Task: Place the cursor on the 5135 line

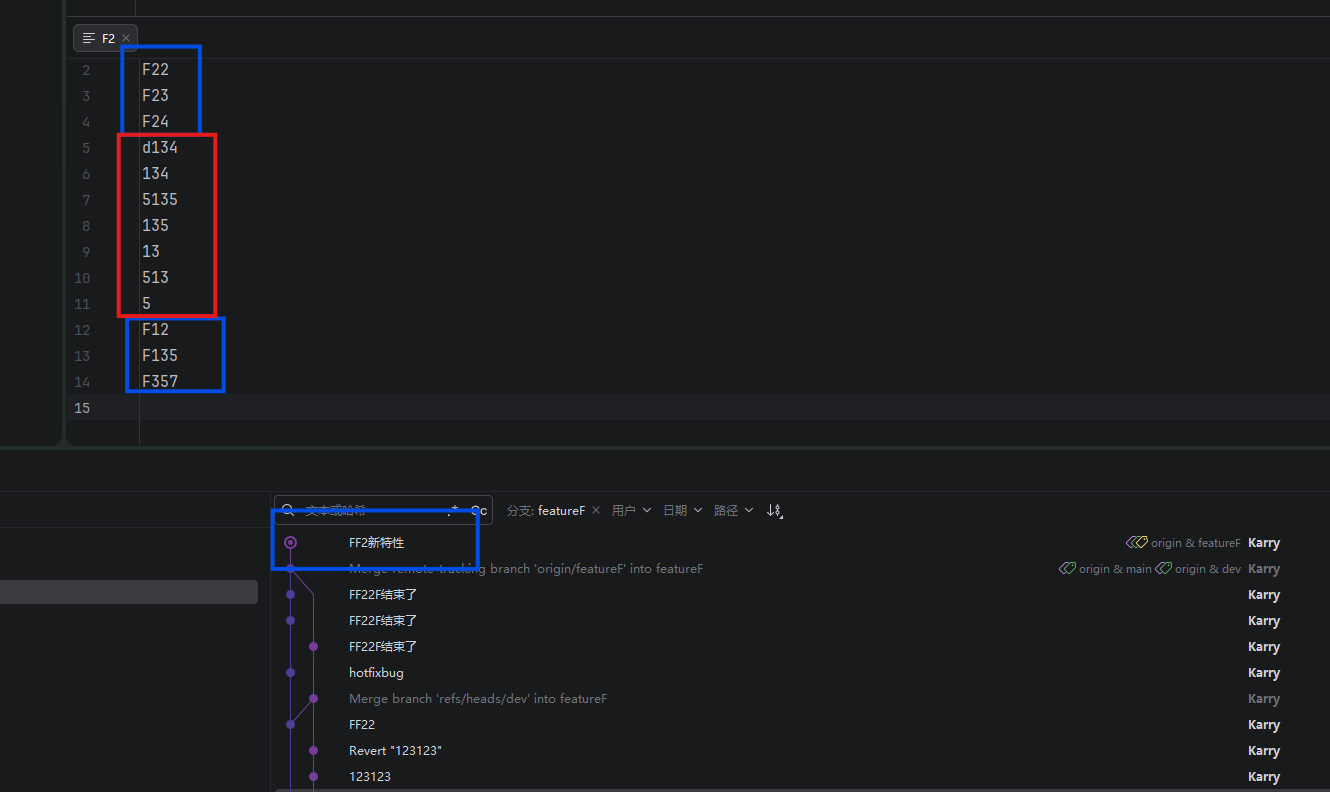Action: (x=160, y=200)
